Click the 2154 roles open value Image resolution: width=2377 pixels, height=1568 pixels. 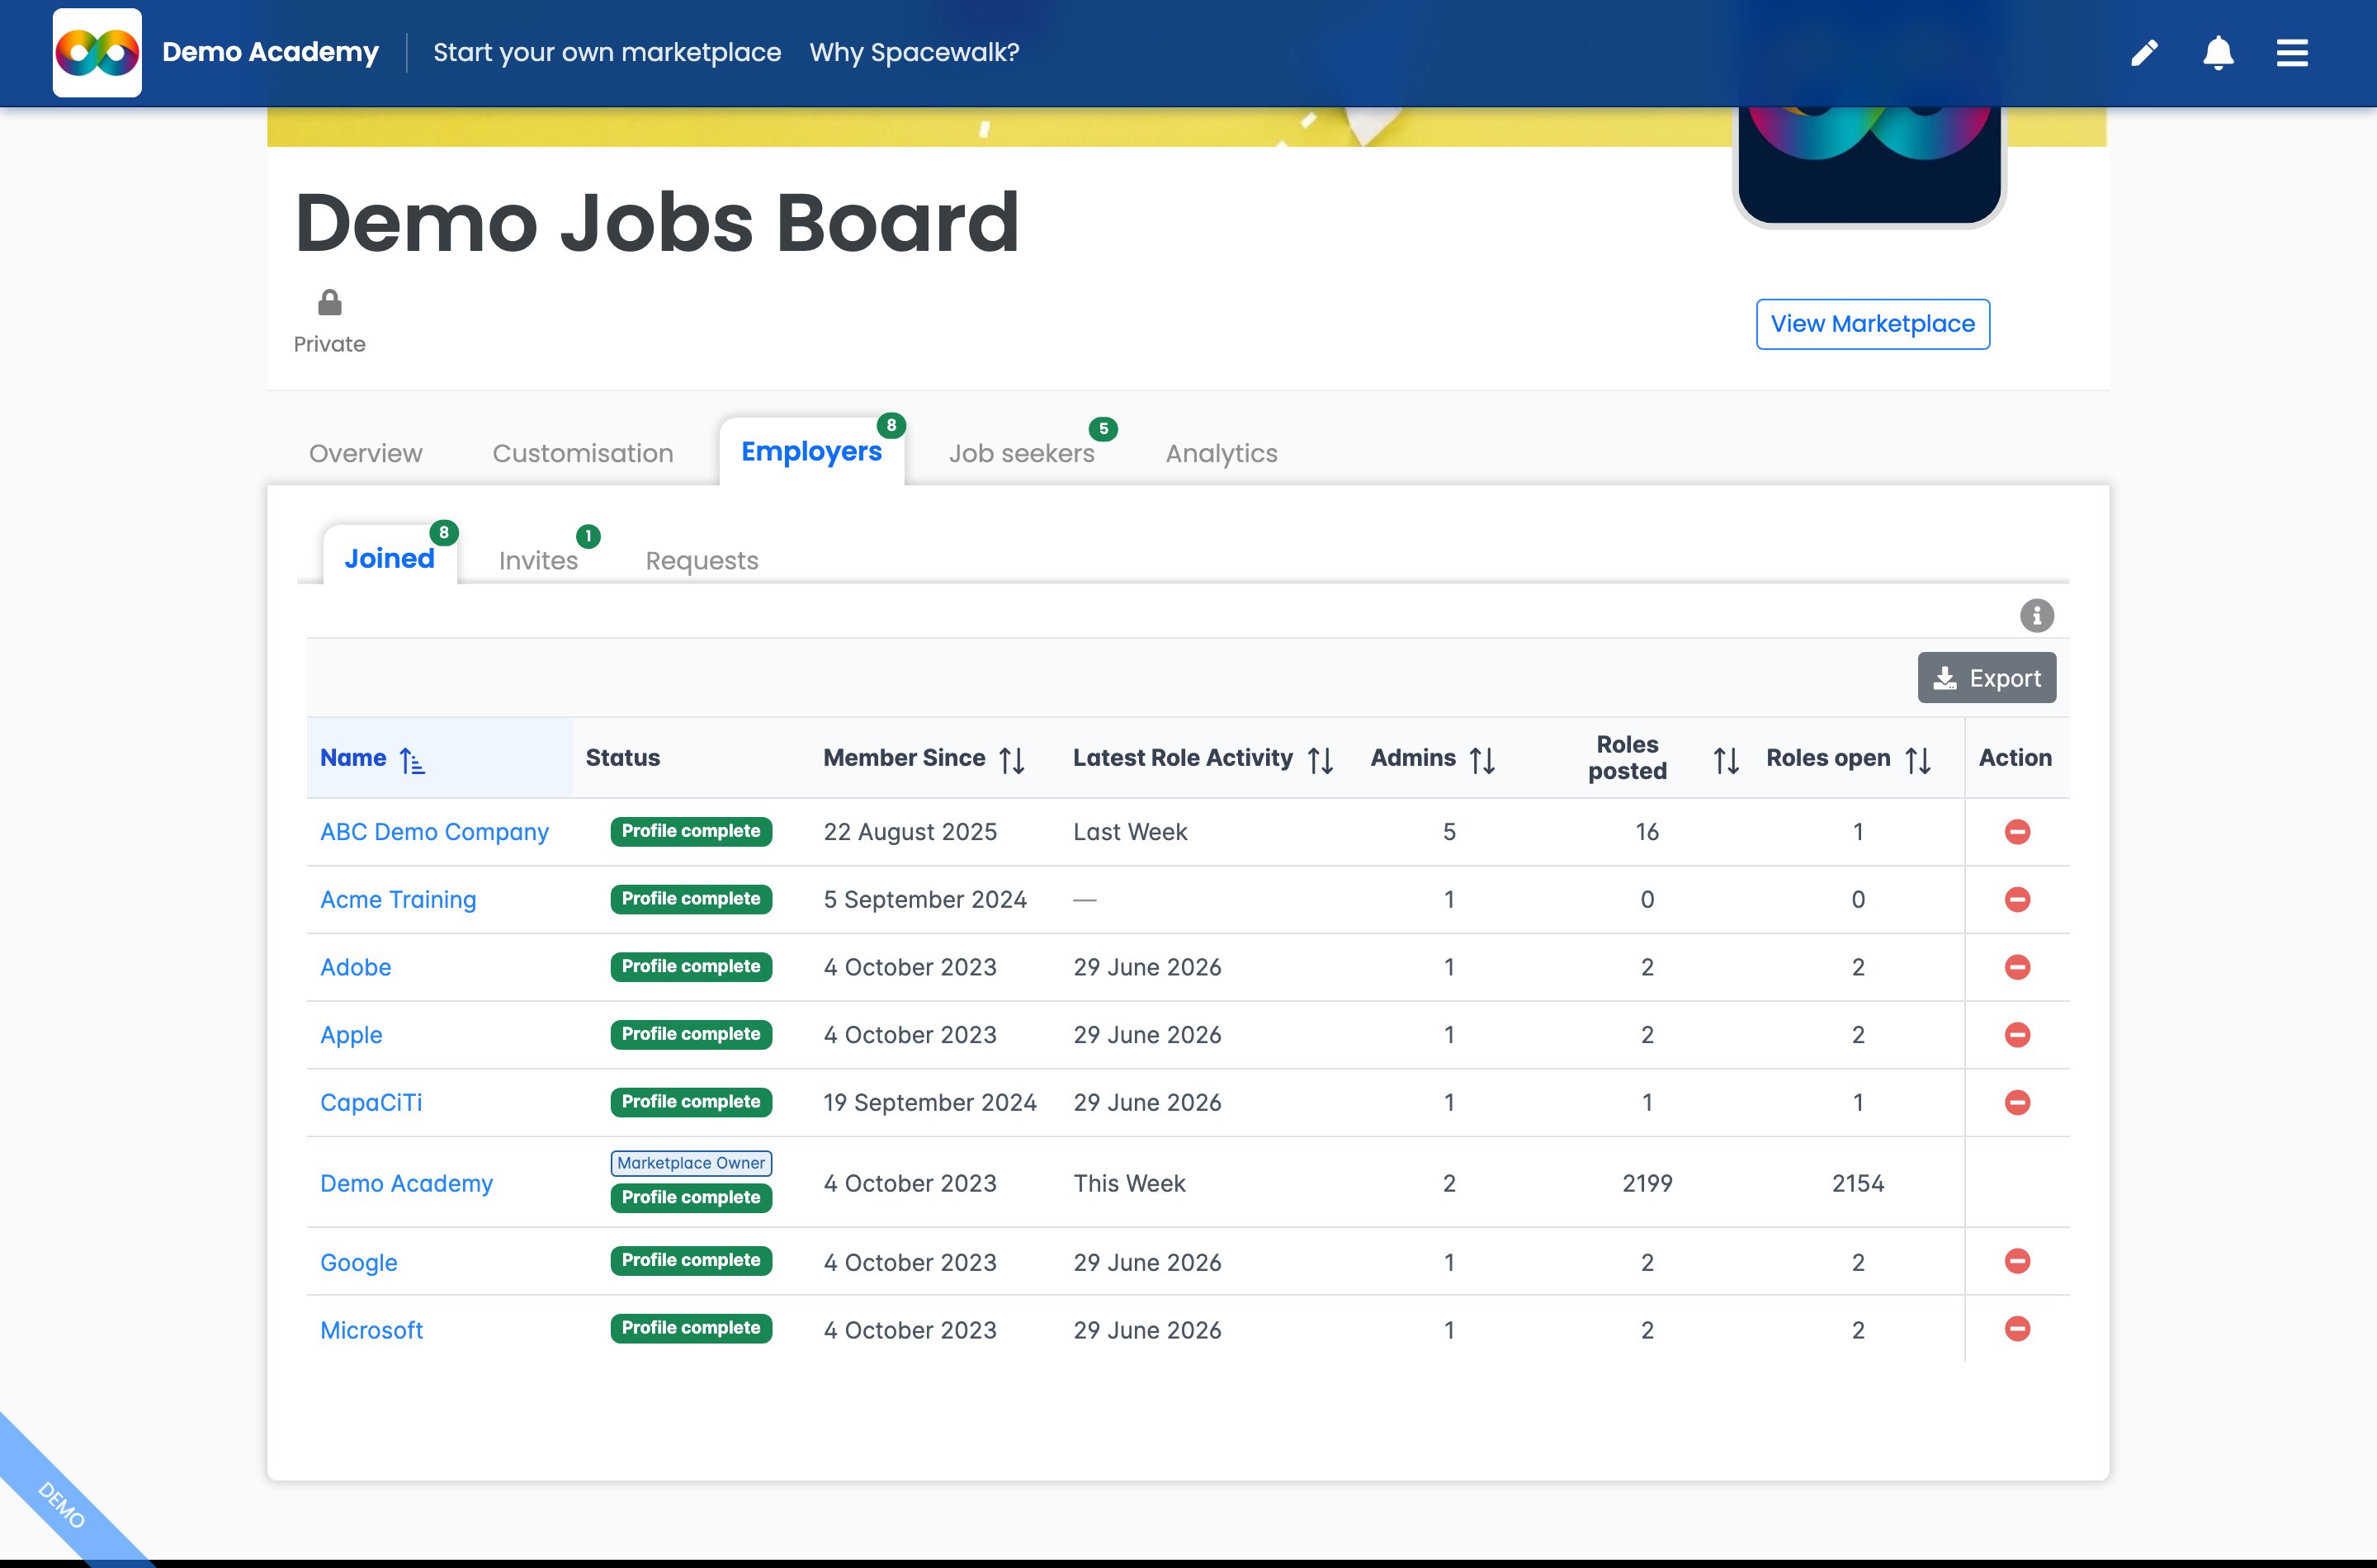[x=1857, y=1183]
